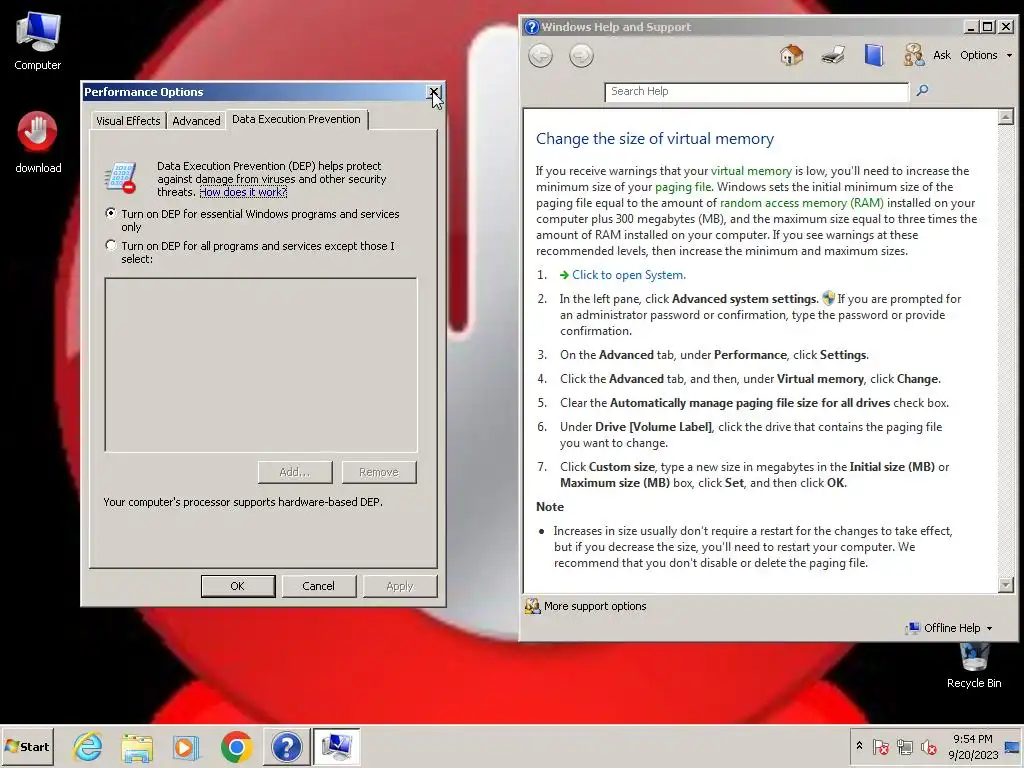Image resolution: width=1024 pixels, height=768 pixels.
Task: Click the taskbar clock showing 9:54 PM
Action: pyautogui.click(x=973, y=746)
